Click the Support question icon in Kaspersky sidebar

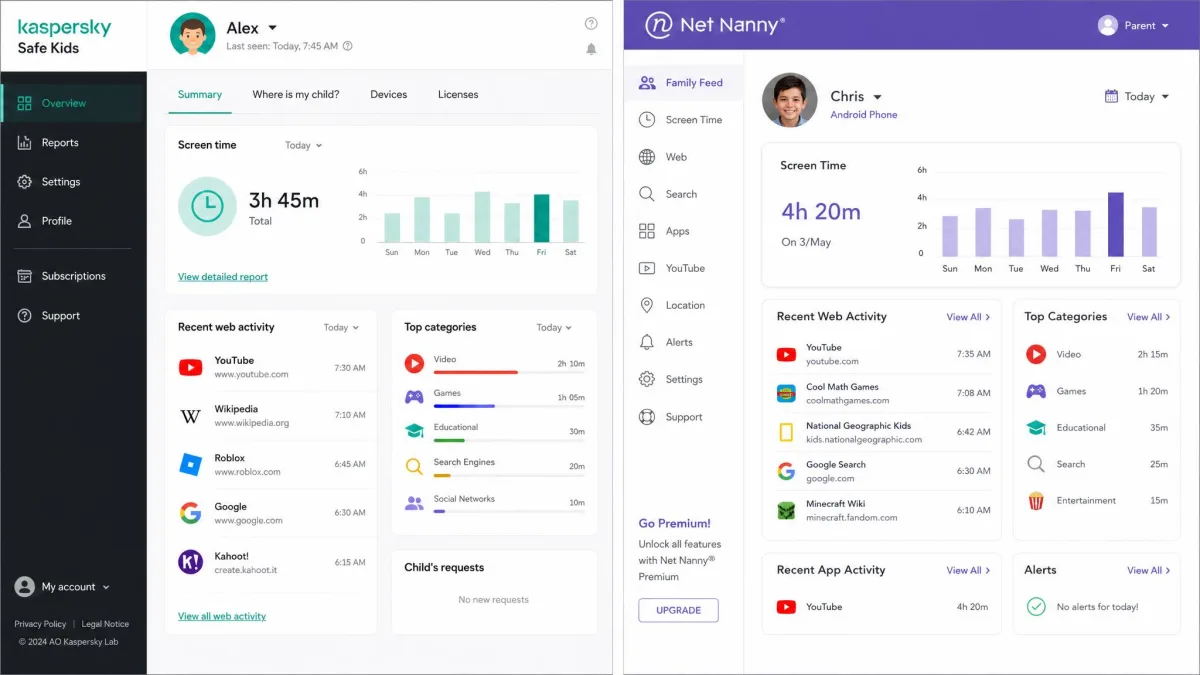point(25,316)
